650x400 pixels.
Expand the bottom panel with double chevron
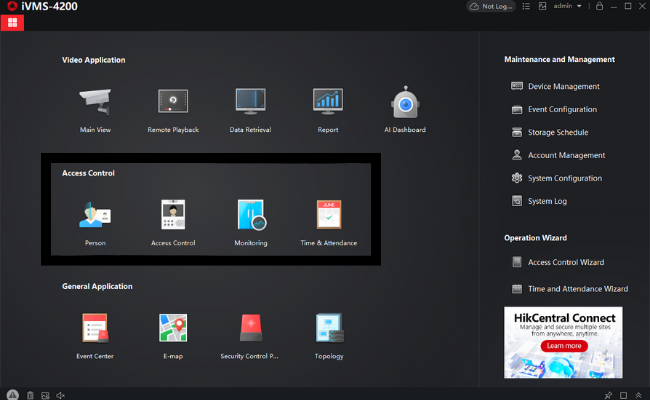(x=639, y=395)
